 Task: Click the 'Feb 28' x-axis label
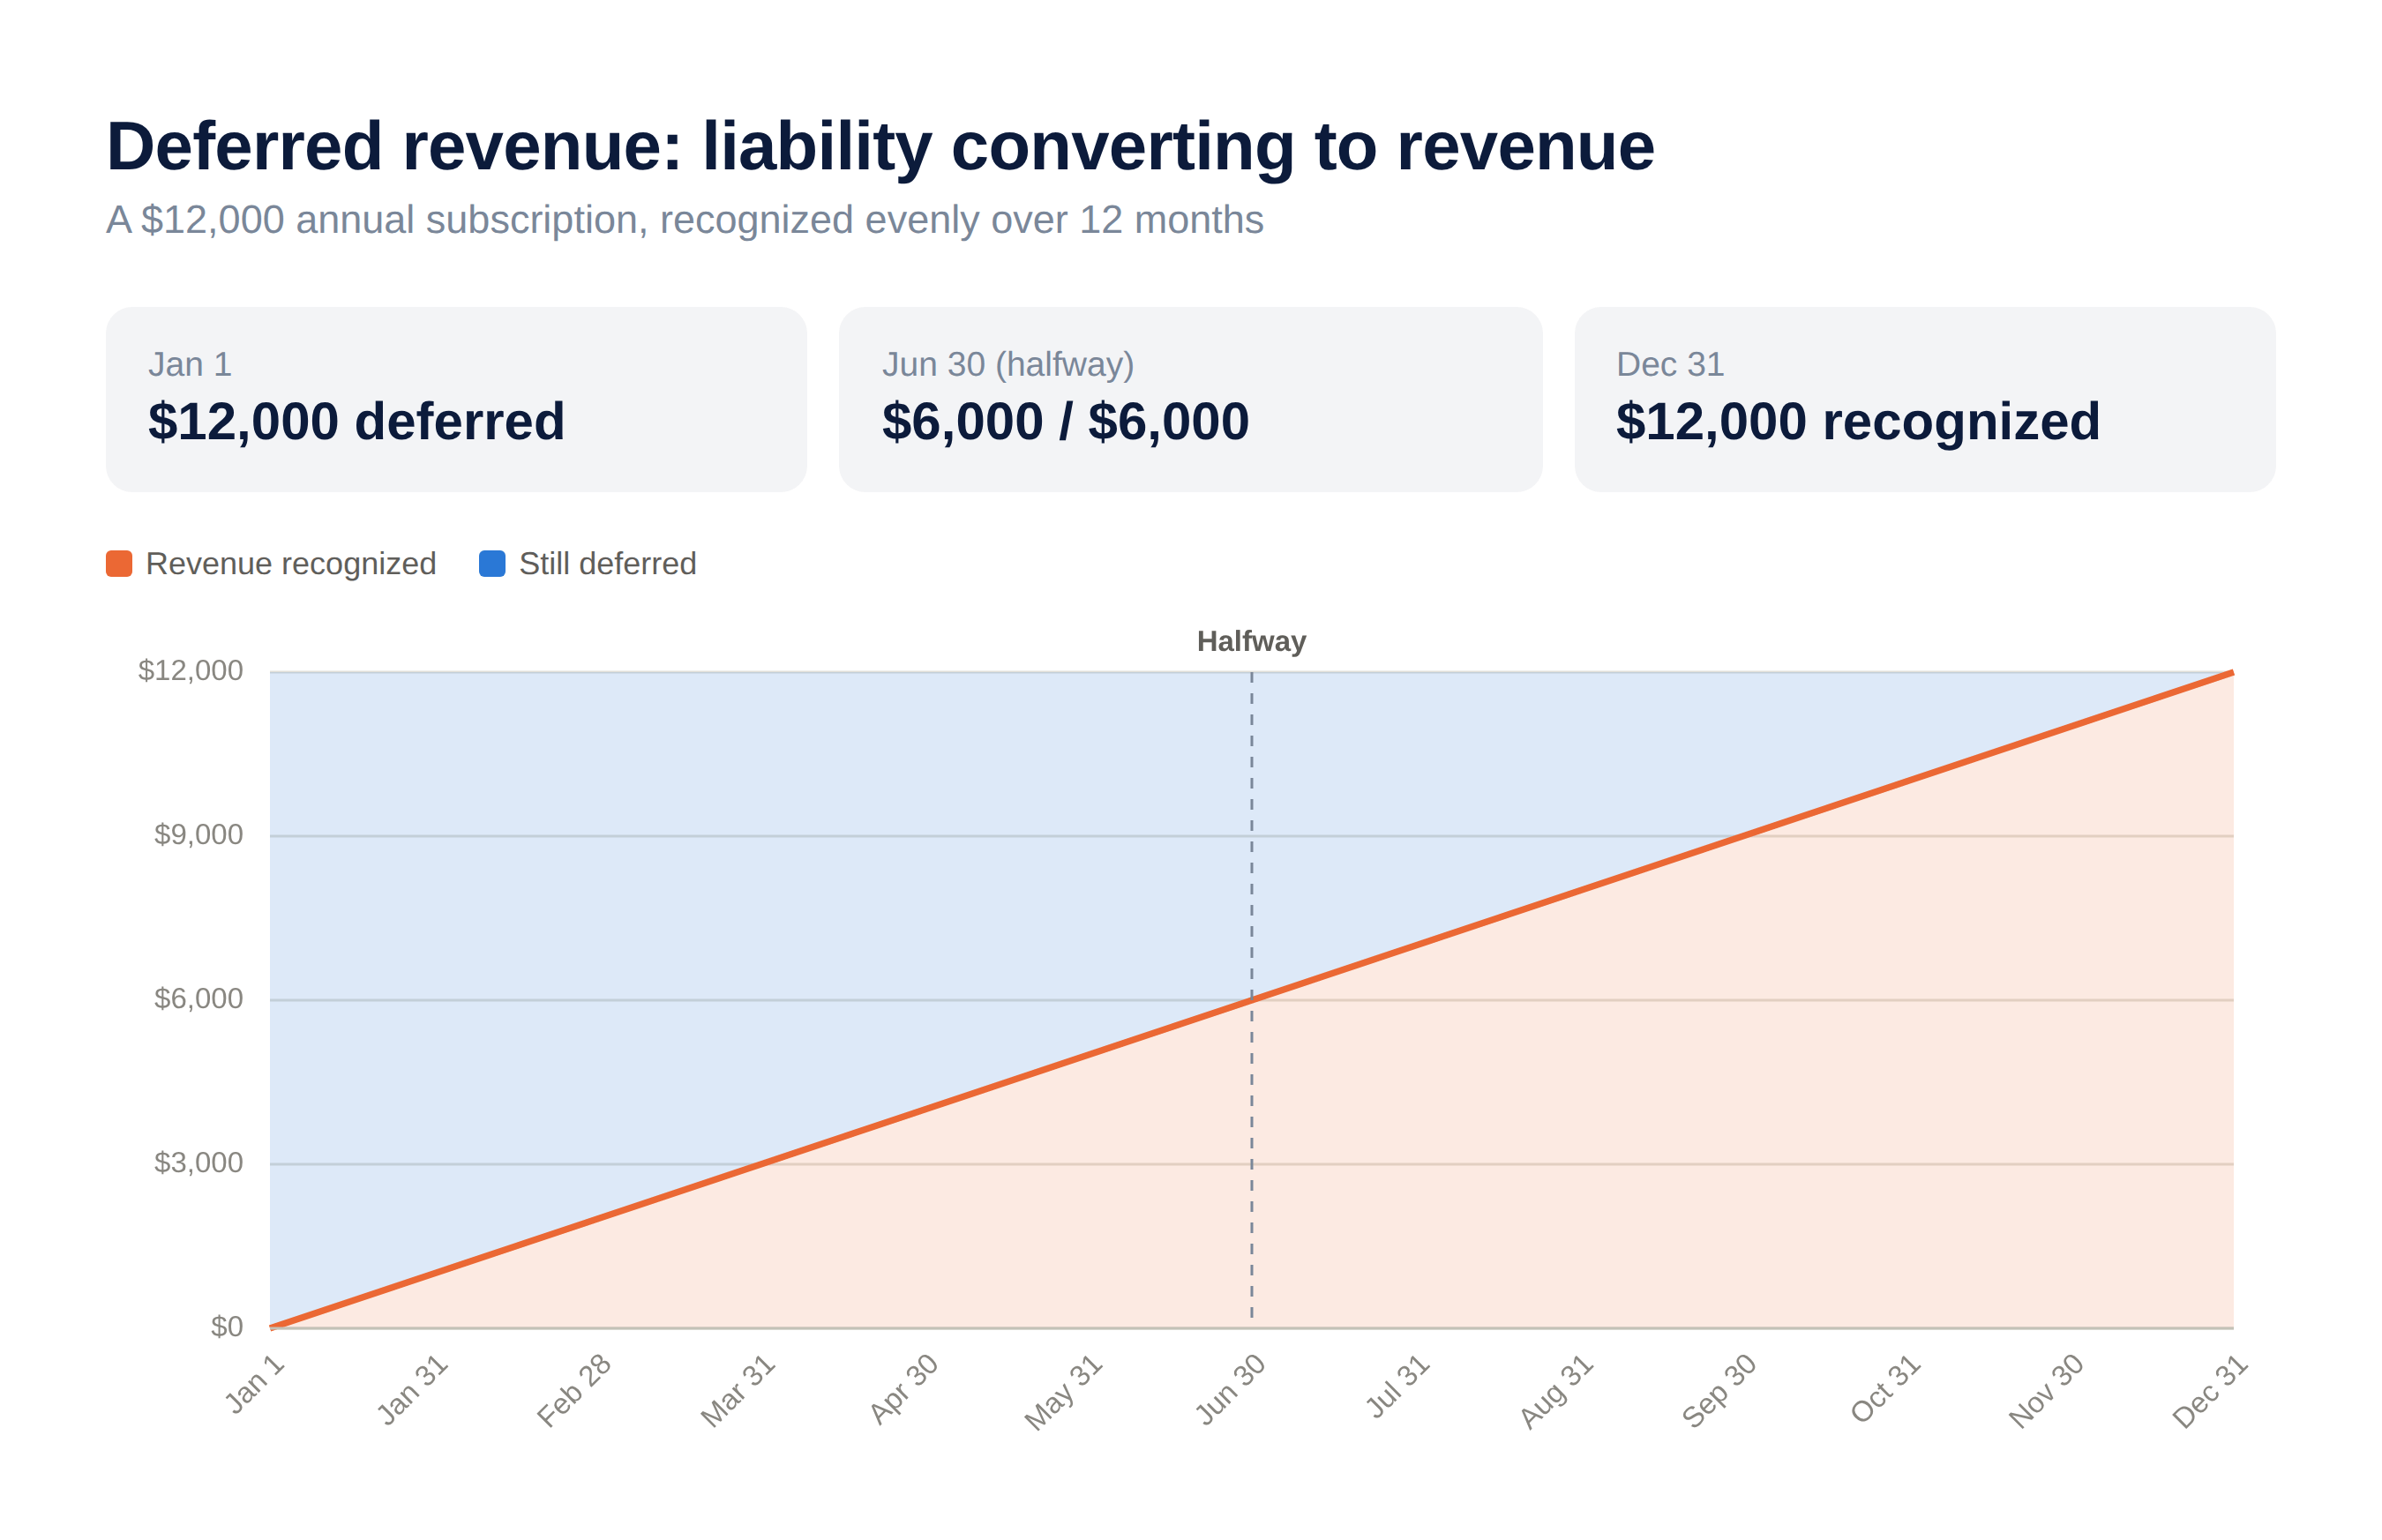point(574,1391)
